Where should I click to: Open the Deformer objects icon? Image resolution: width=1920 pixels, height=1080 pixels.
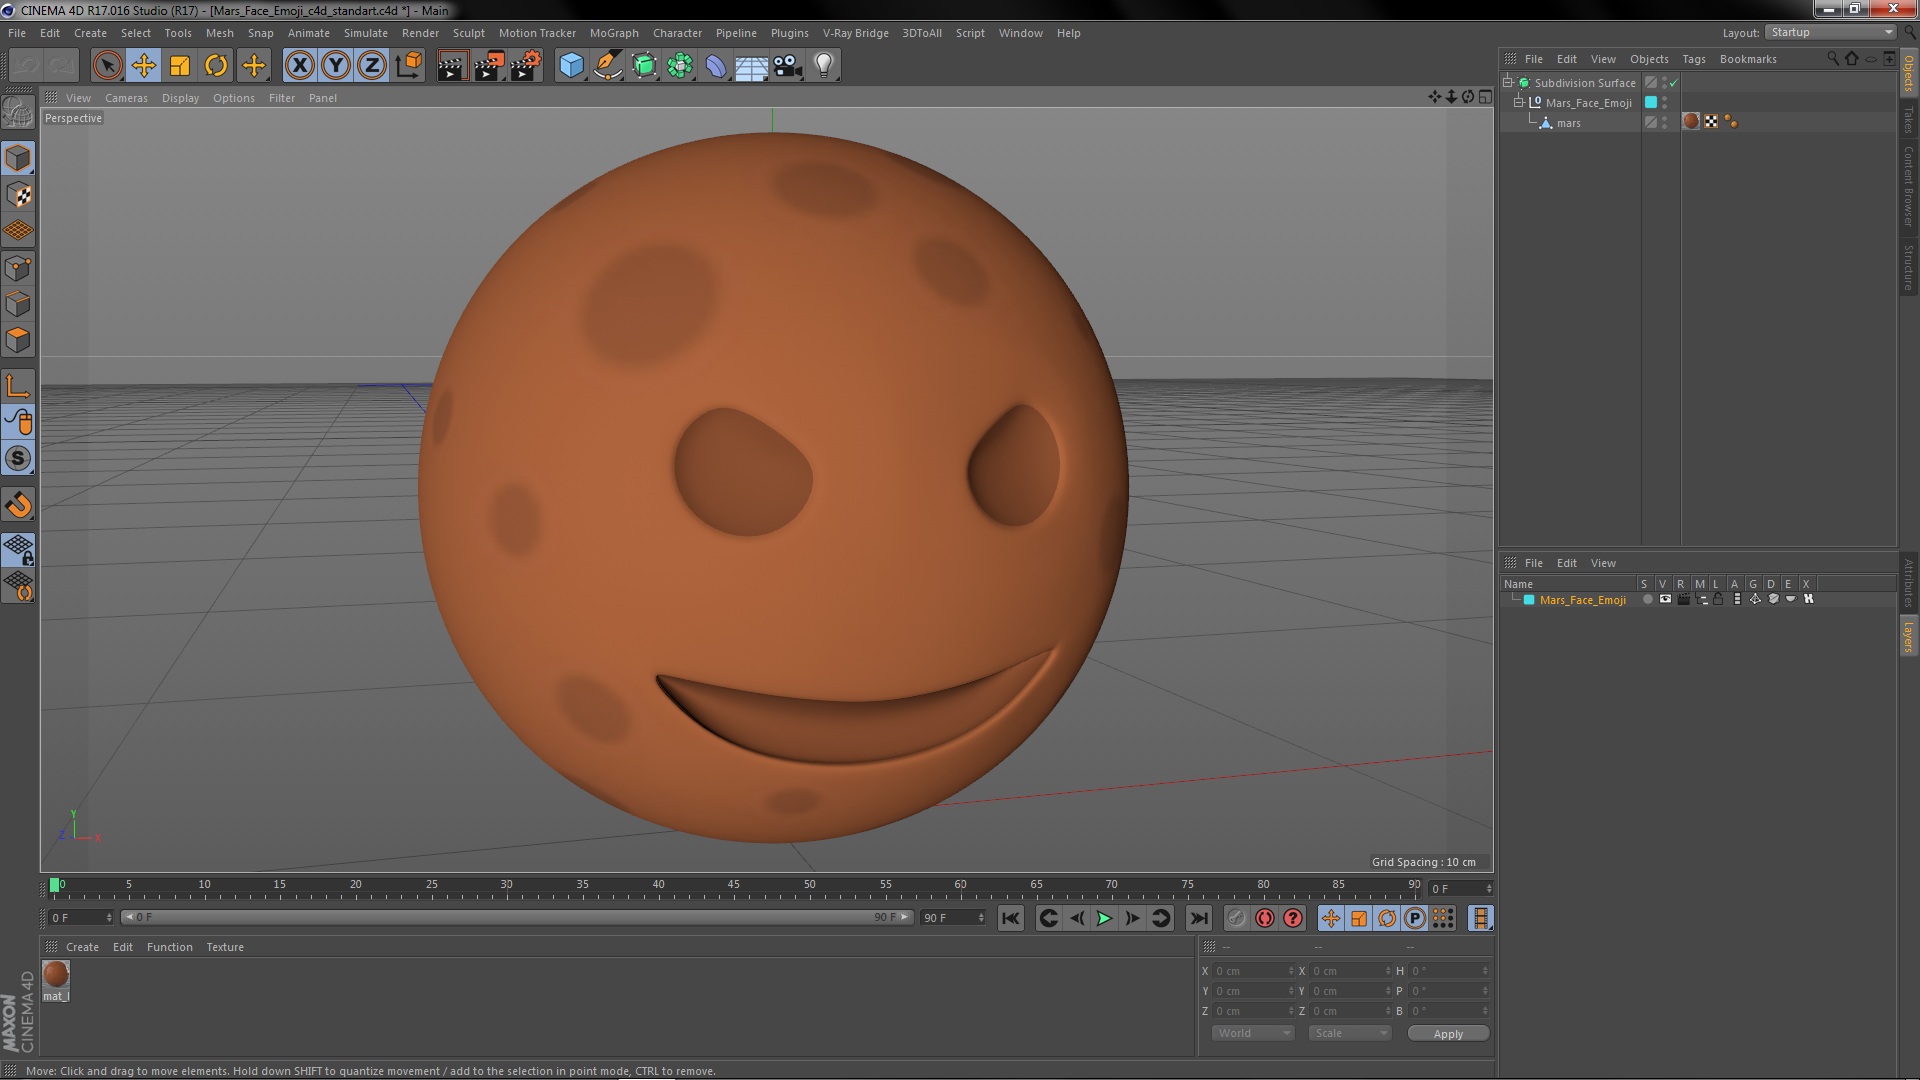click(x=716, y=66)
